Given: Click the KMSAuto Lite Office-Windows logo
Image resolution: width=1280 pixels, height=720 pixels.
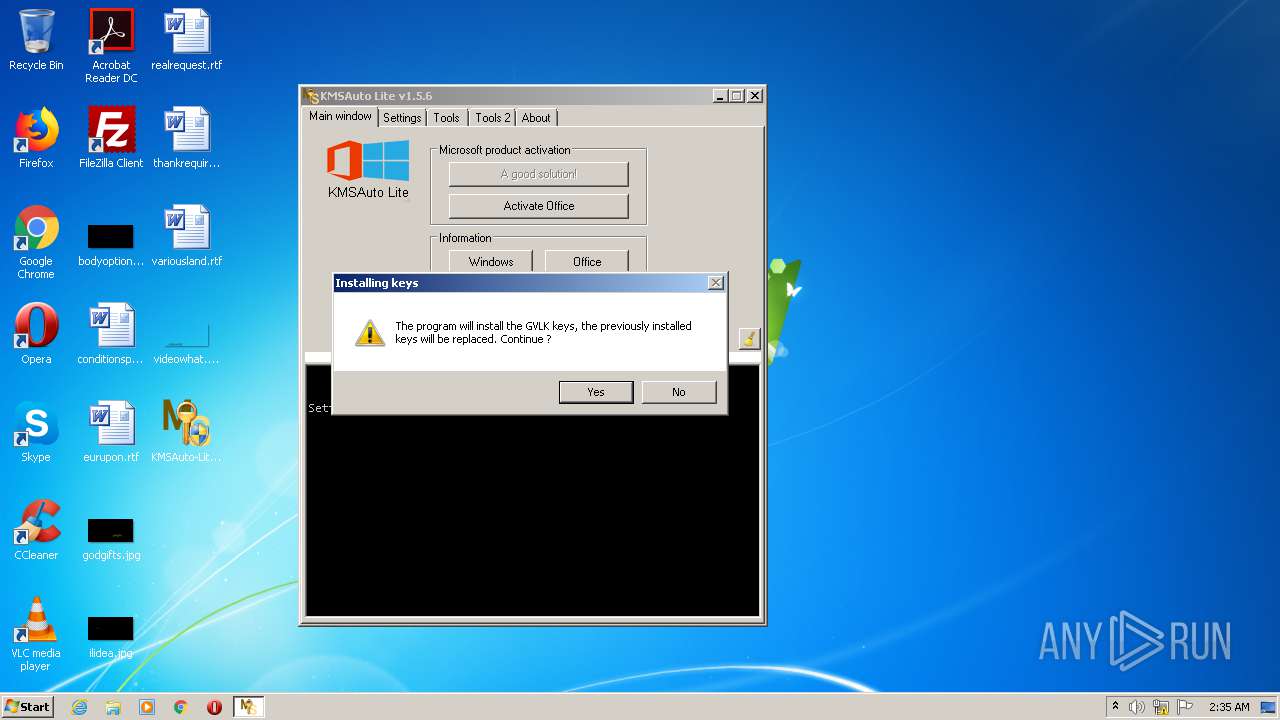Looking at the screenshot, I should (368, 161).
